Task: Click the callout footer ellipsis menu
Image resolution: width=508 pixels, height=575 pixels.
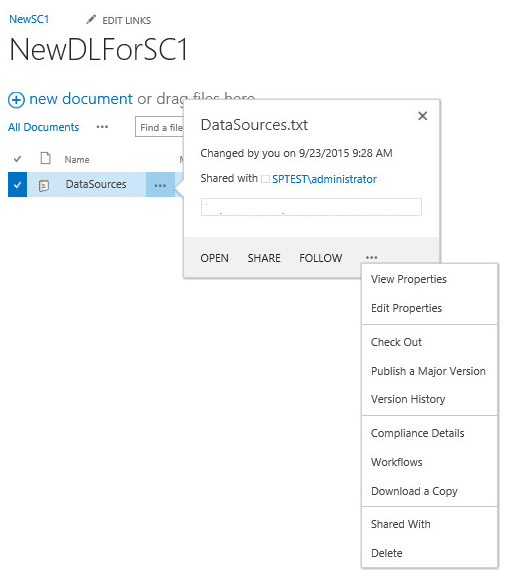Action: coord(371,257)
